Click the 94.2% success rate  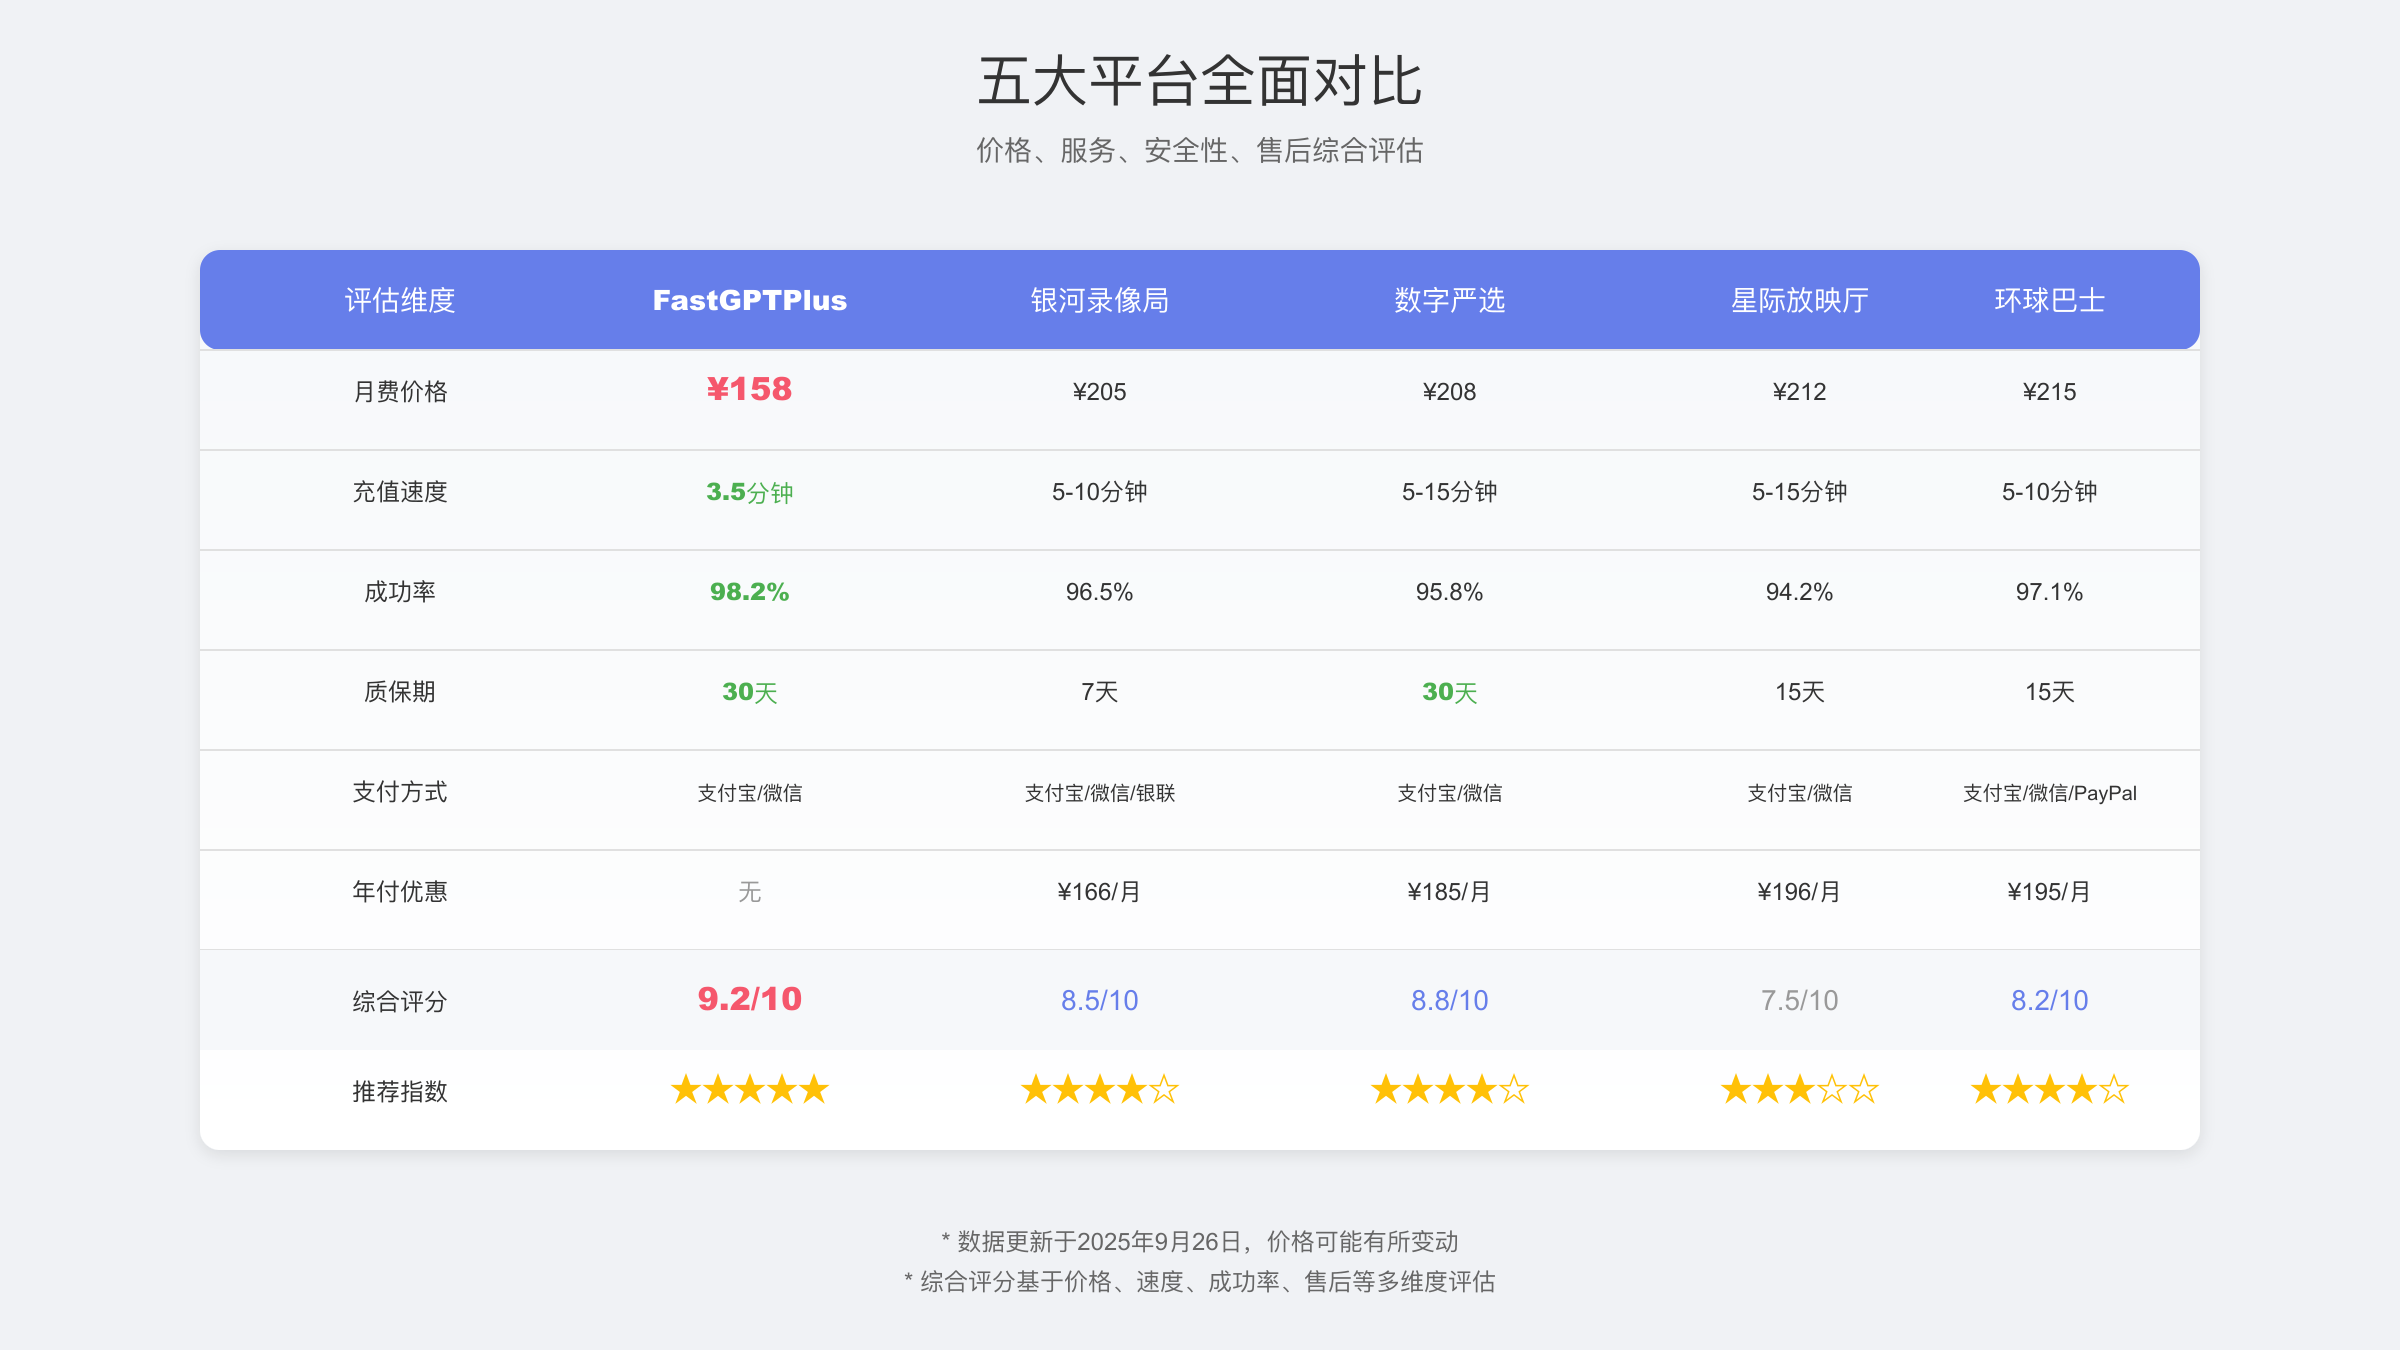[1799, 592]
